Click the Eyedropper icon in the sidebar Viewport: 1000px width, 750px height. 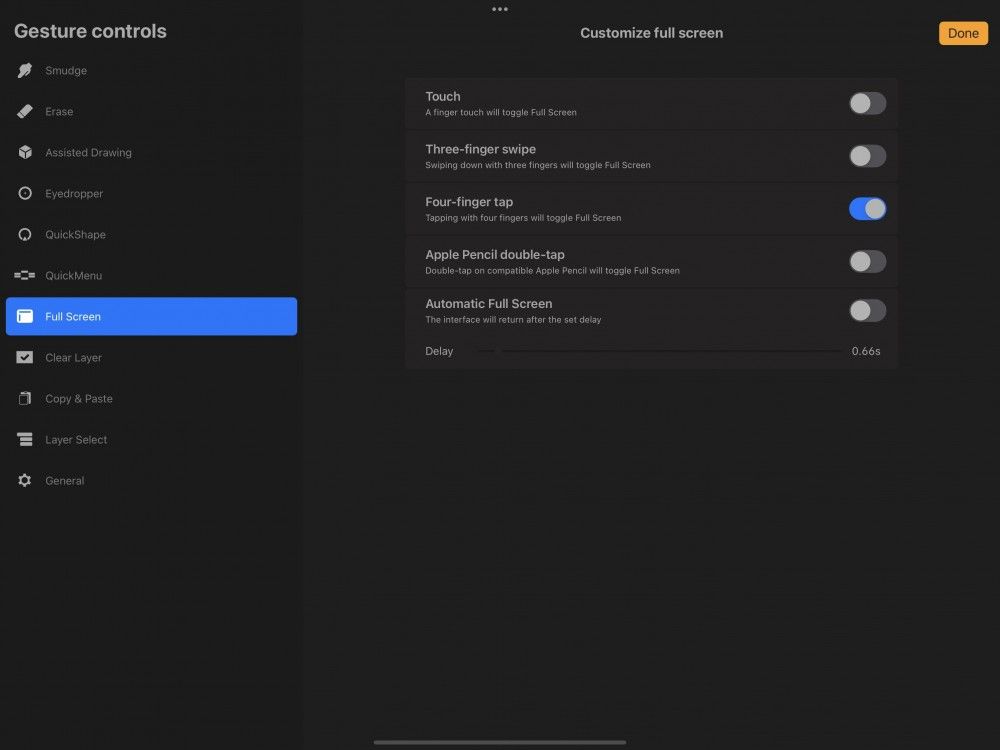tap(23, 193)
